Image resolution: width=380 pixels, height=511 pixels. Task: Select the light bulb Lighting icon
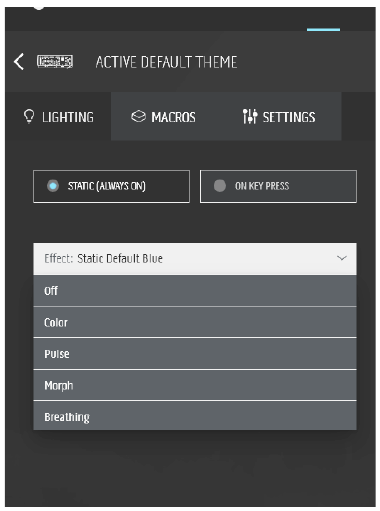pos(29,117)
